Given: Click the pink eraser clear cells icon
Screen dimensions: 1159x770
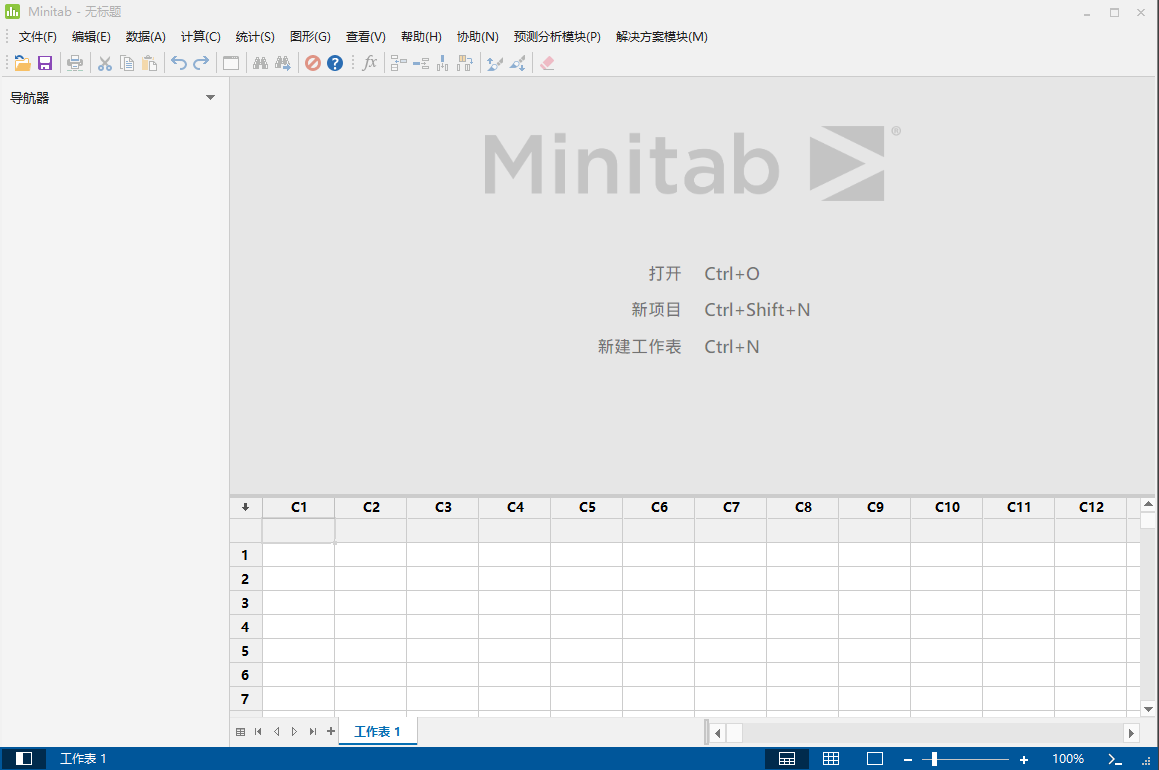Looking at the screenshot, I should point(547,64).
